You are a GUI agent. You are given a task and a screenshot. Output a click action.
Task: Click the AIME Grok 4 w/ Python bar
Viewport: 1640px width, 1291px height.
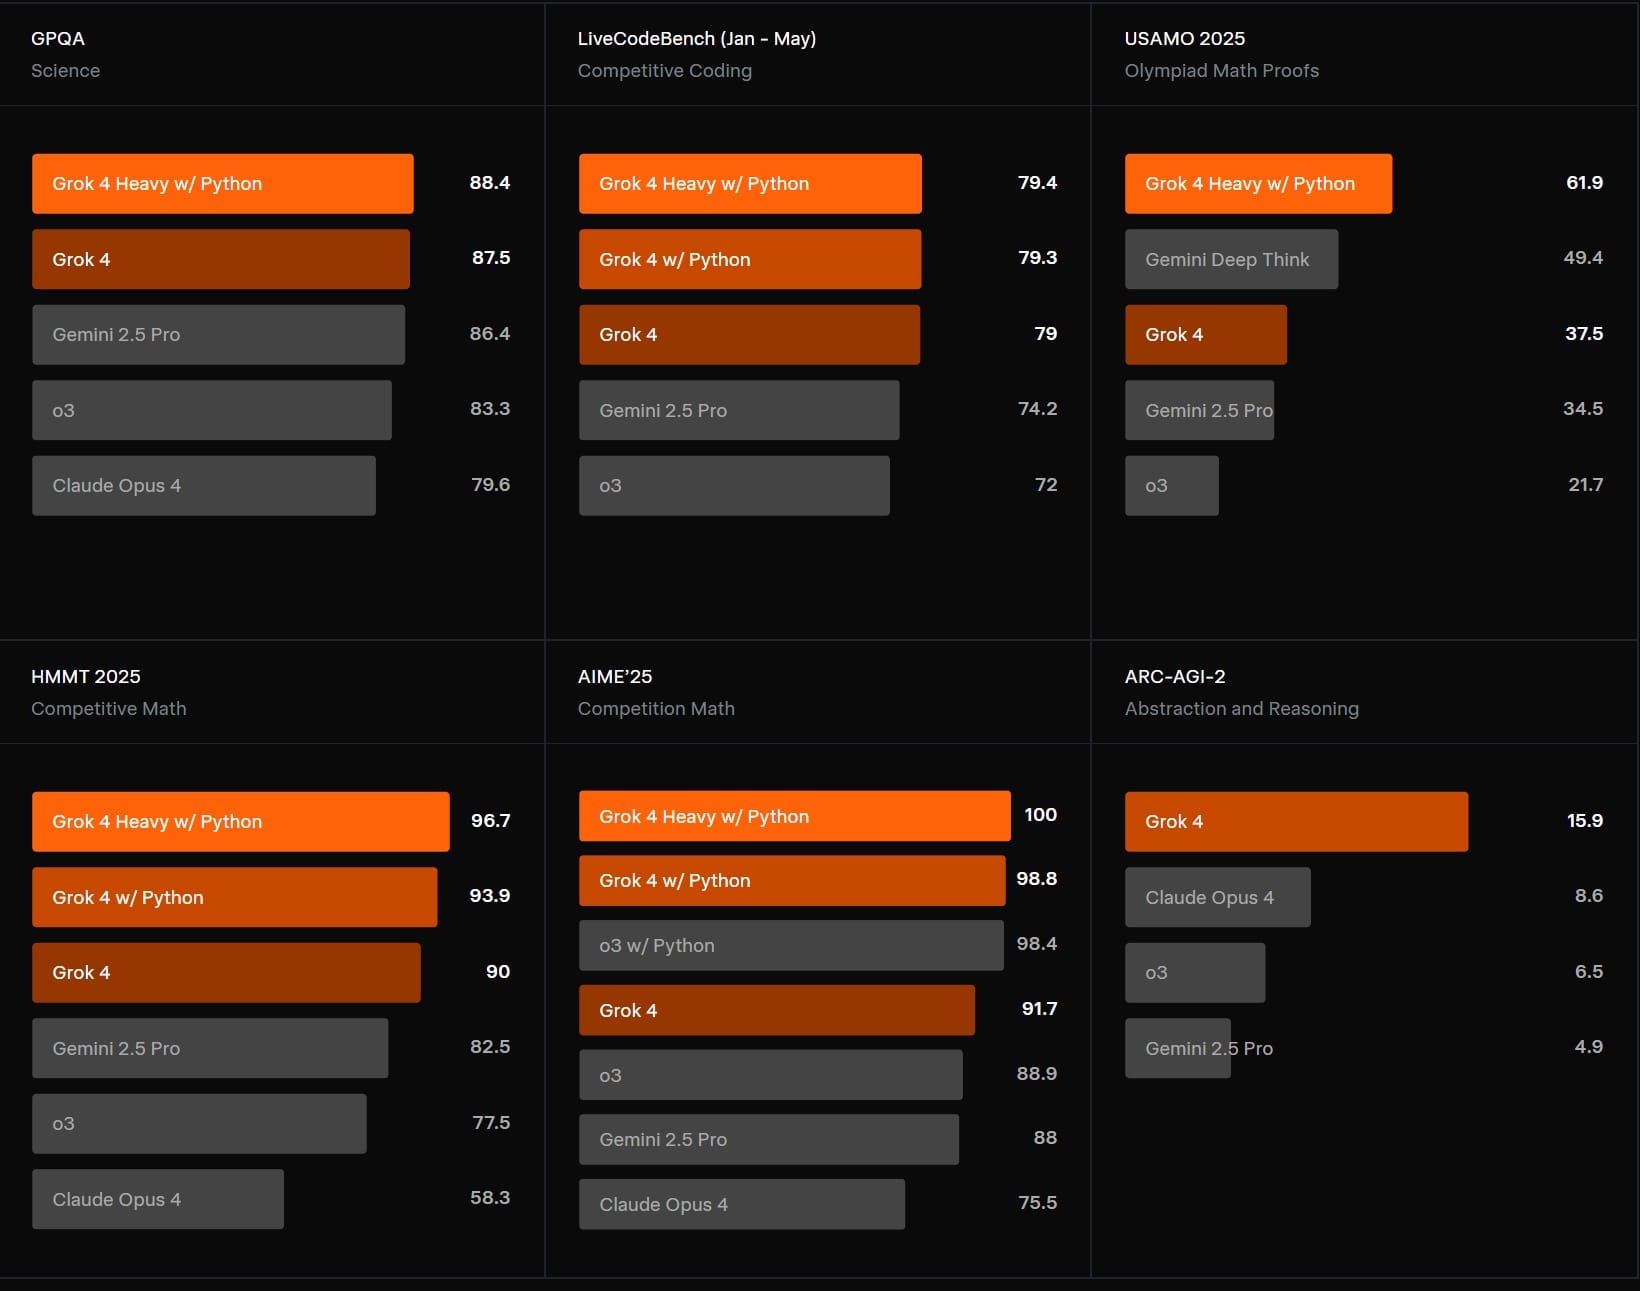[792, 881]
